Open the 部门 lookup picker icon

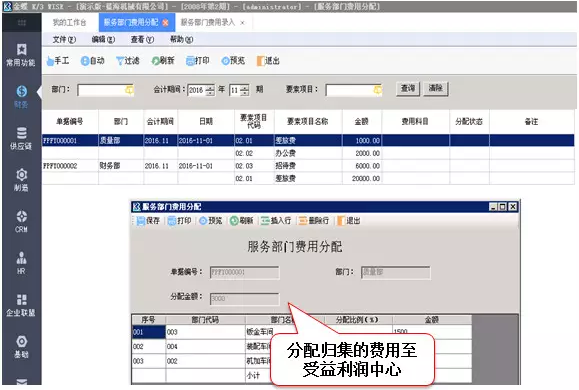[129, 90]
